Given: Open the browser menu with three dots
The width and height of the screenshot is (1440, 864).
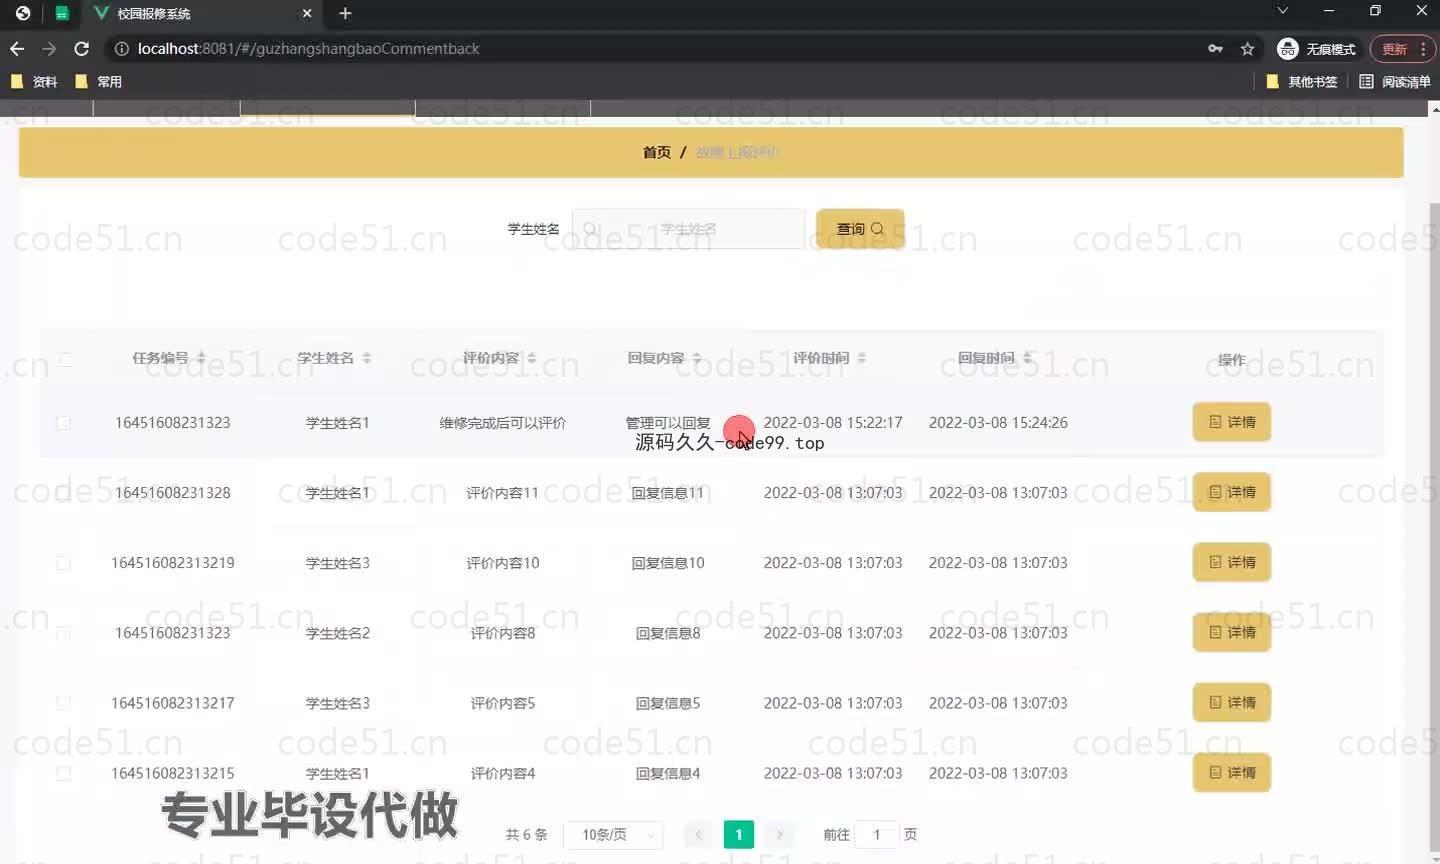Looking at the screenshot, I should pyautogui.click(x=1423, y=48).
